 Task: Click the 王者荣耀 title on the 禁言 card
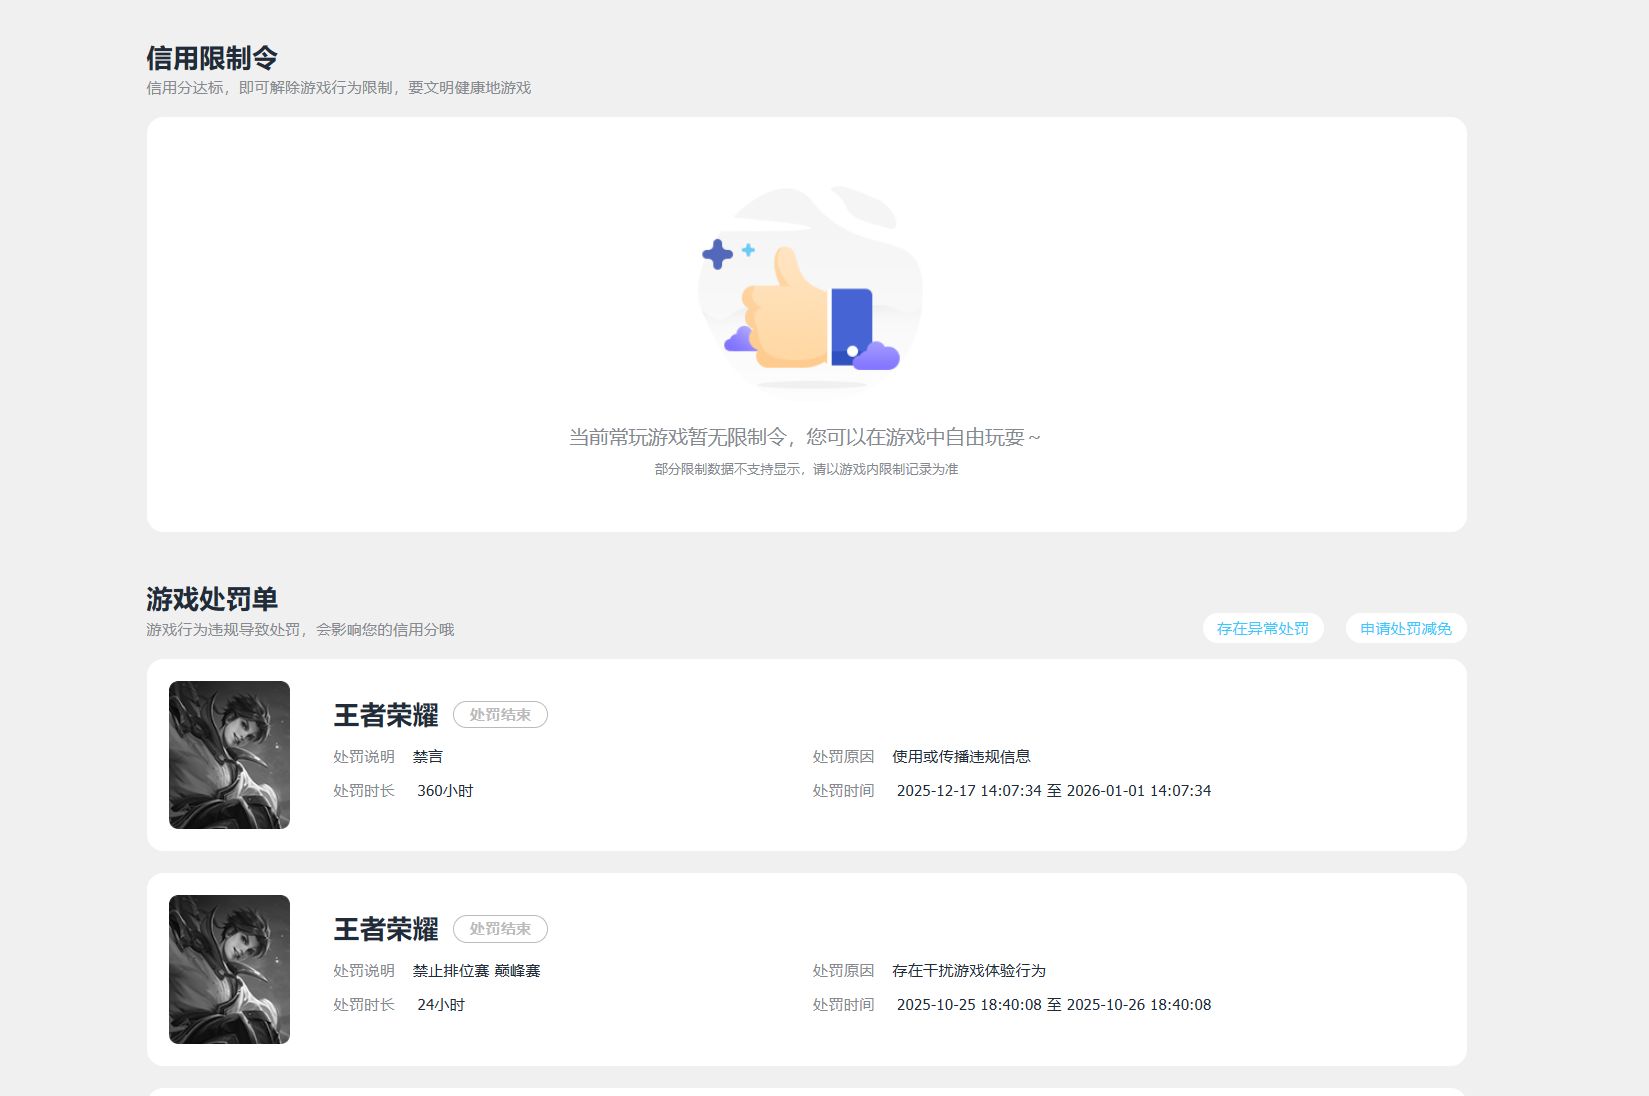click(386, 715)
